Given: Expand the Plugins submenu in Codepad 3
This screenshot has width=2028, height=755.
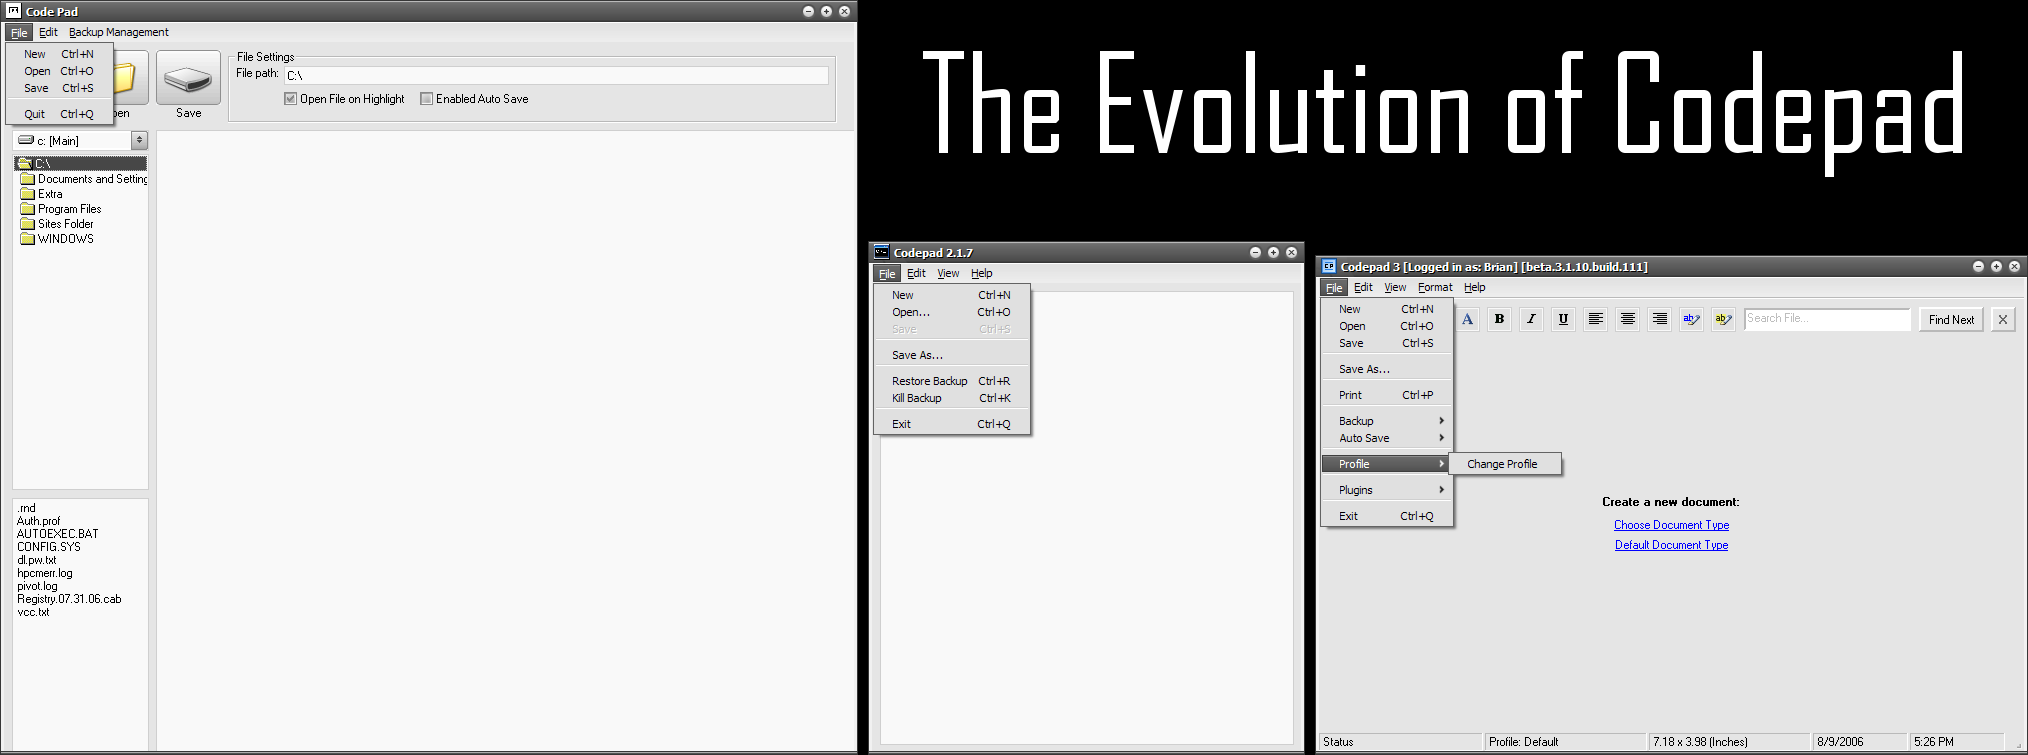Looking at the screenshot, I should coord(1387,490).
